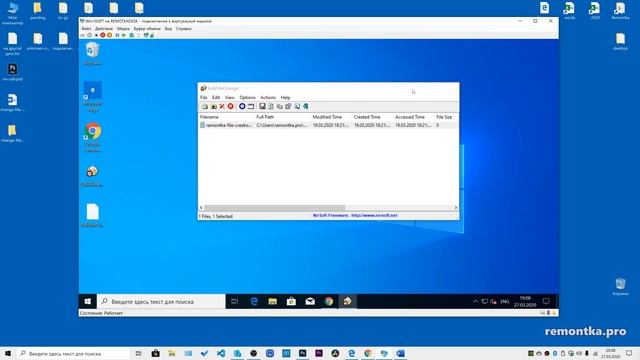Click right scroll arrow of file list
This screenshot has height=360, width=640.
coord(456,208)
